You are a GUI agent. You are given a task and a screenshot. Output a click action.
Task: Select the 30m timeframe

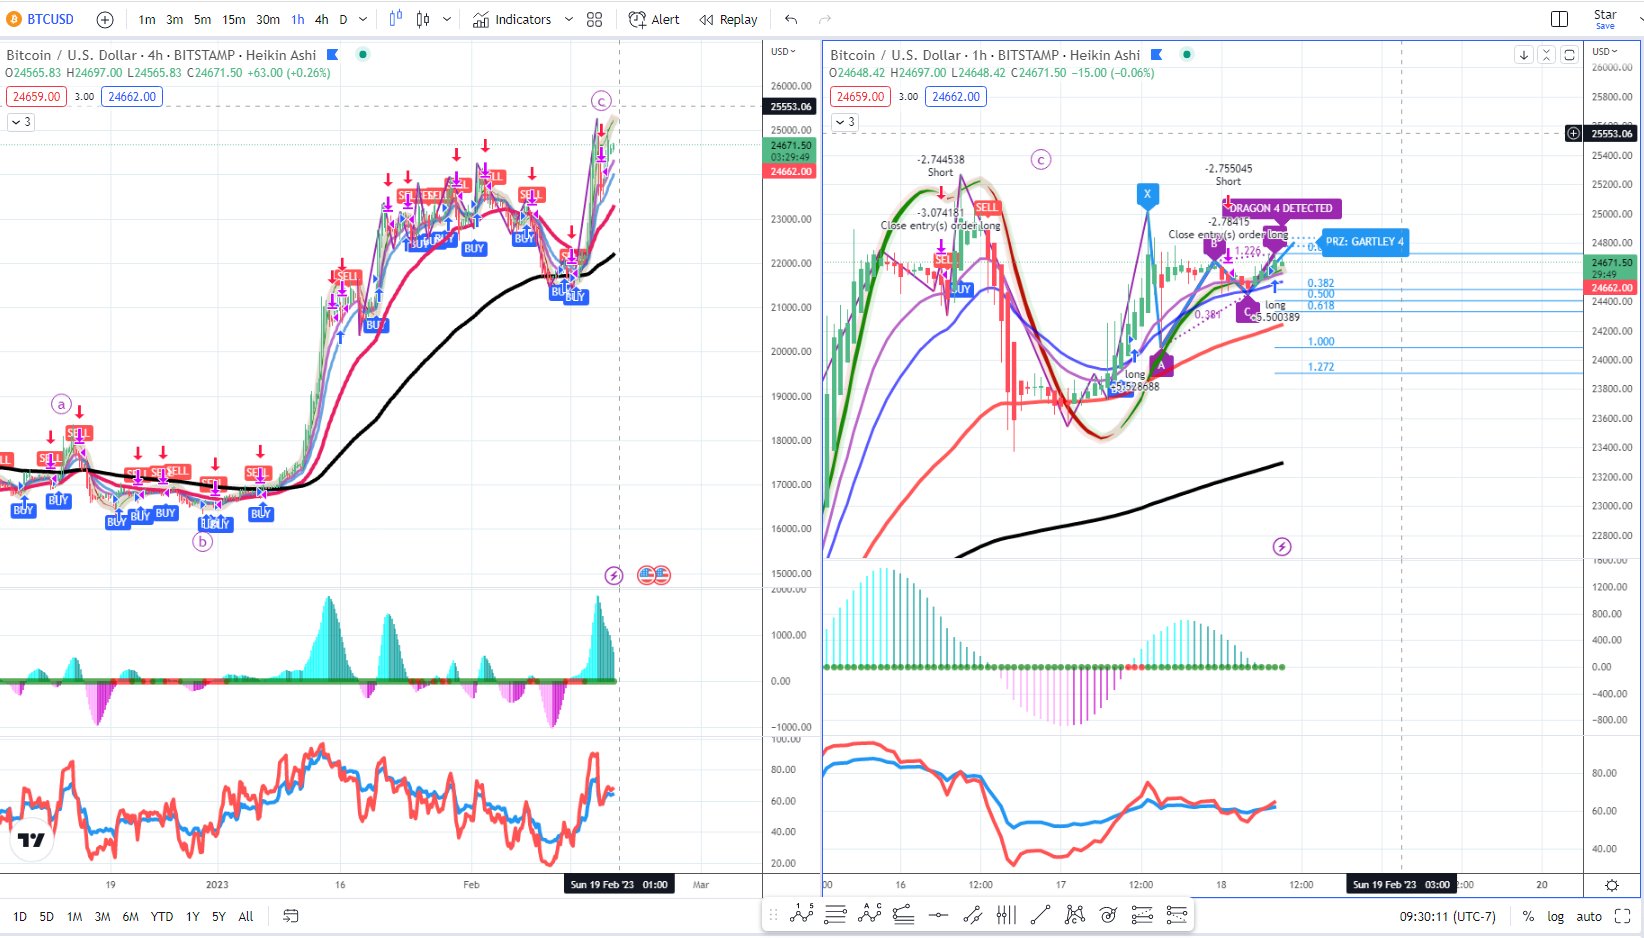pos(268,19)
